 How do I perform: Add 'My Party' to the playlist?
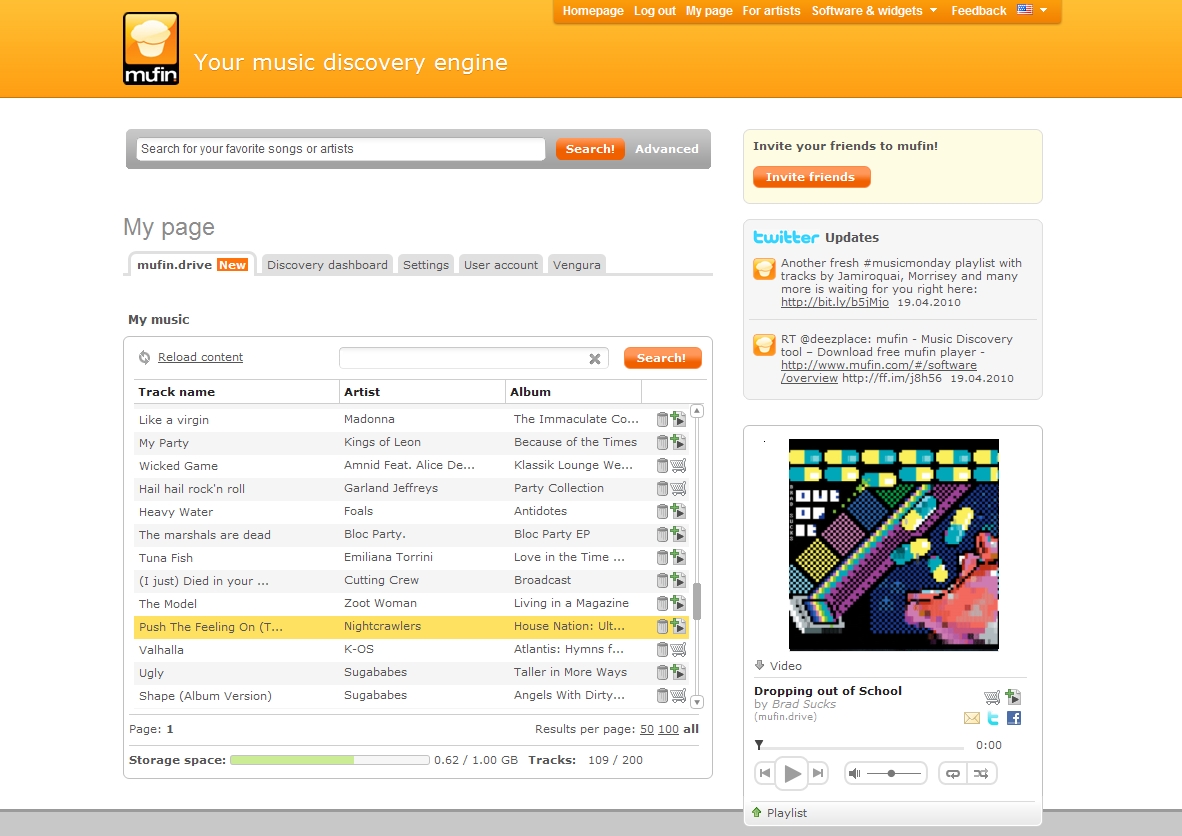(x=678, y=442)
